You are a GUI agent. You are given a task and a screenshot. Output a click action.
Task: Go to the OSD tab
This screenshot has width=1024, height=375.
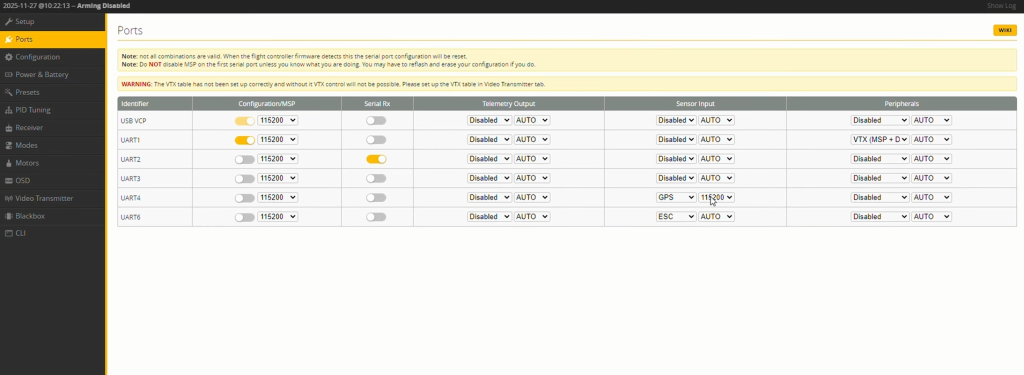point(52,180)
